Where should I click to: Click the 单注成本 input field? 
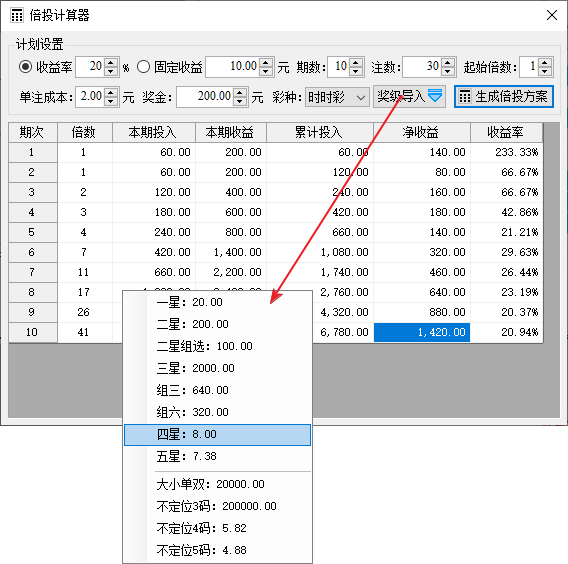pyautogui.click(x=91, y=97)
